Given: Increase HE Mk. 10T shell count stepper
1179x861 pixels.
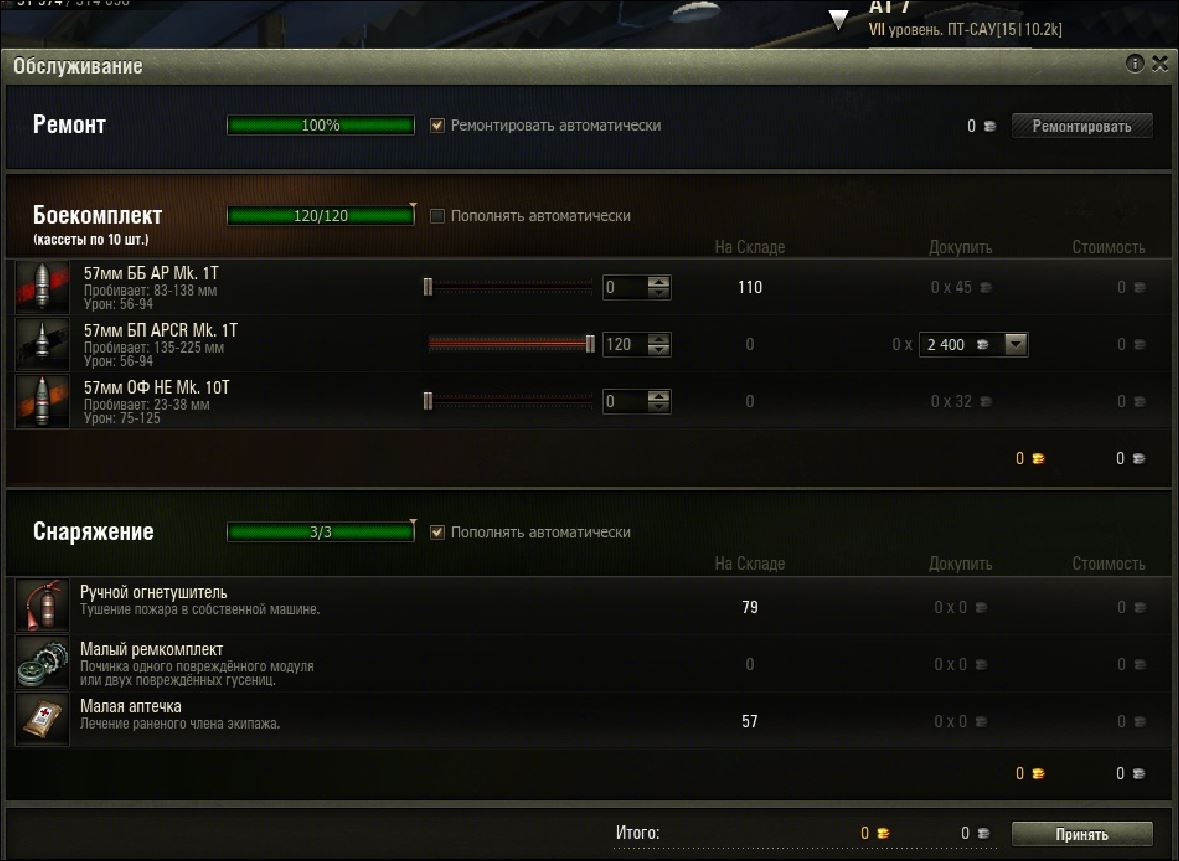Looking at the screenshot, I should point(659,396).
